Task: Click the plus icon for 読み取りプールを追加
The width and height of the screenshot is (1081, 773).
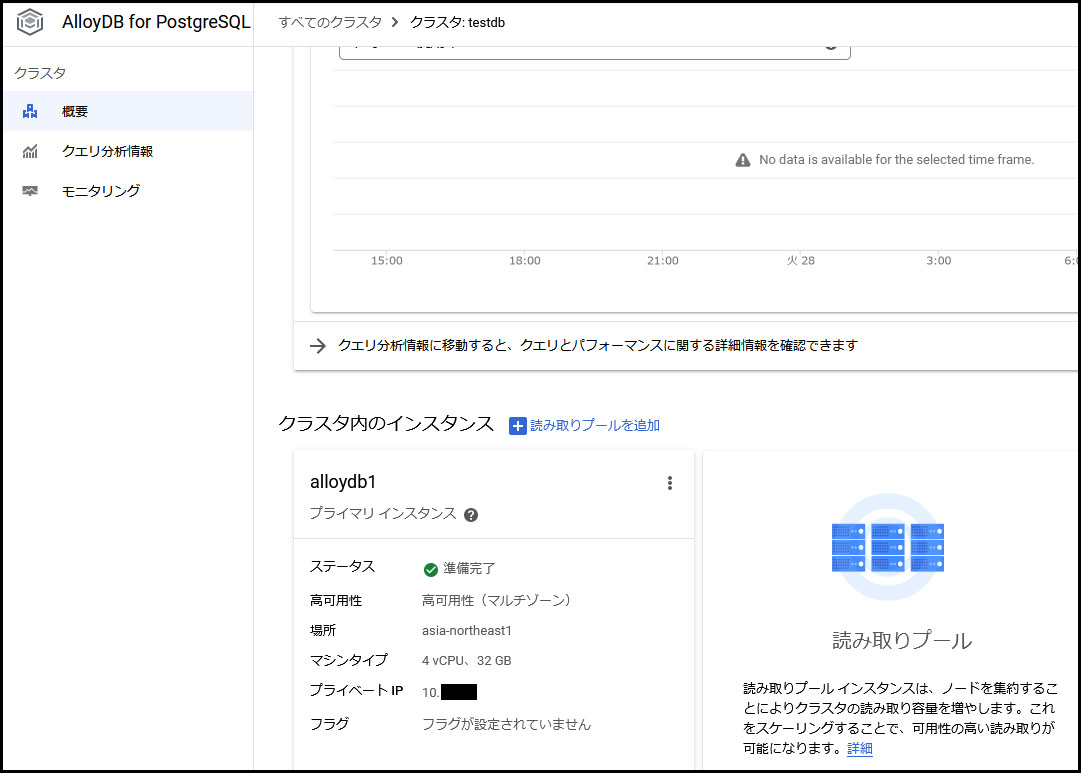Action: tap(518, 426)
